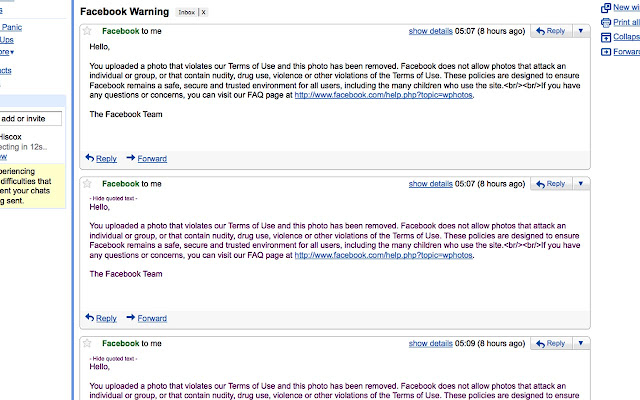Open Facebook help link in second message
This screenshot has height=400, width=640.
click(x=383, y=255)
